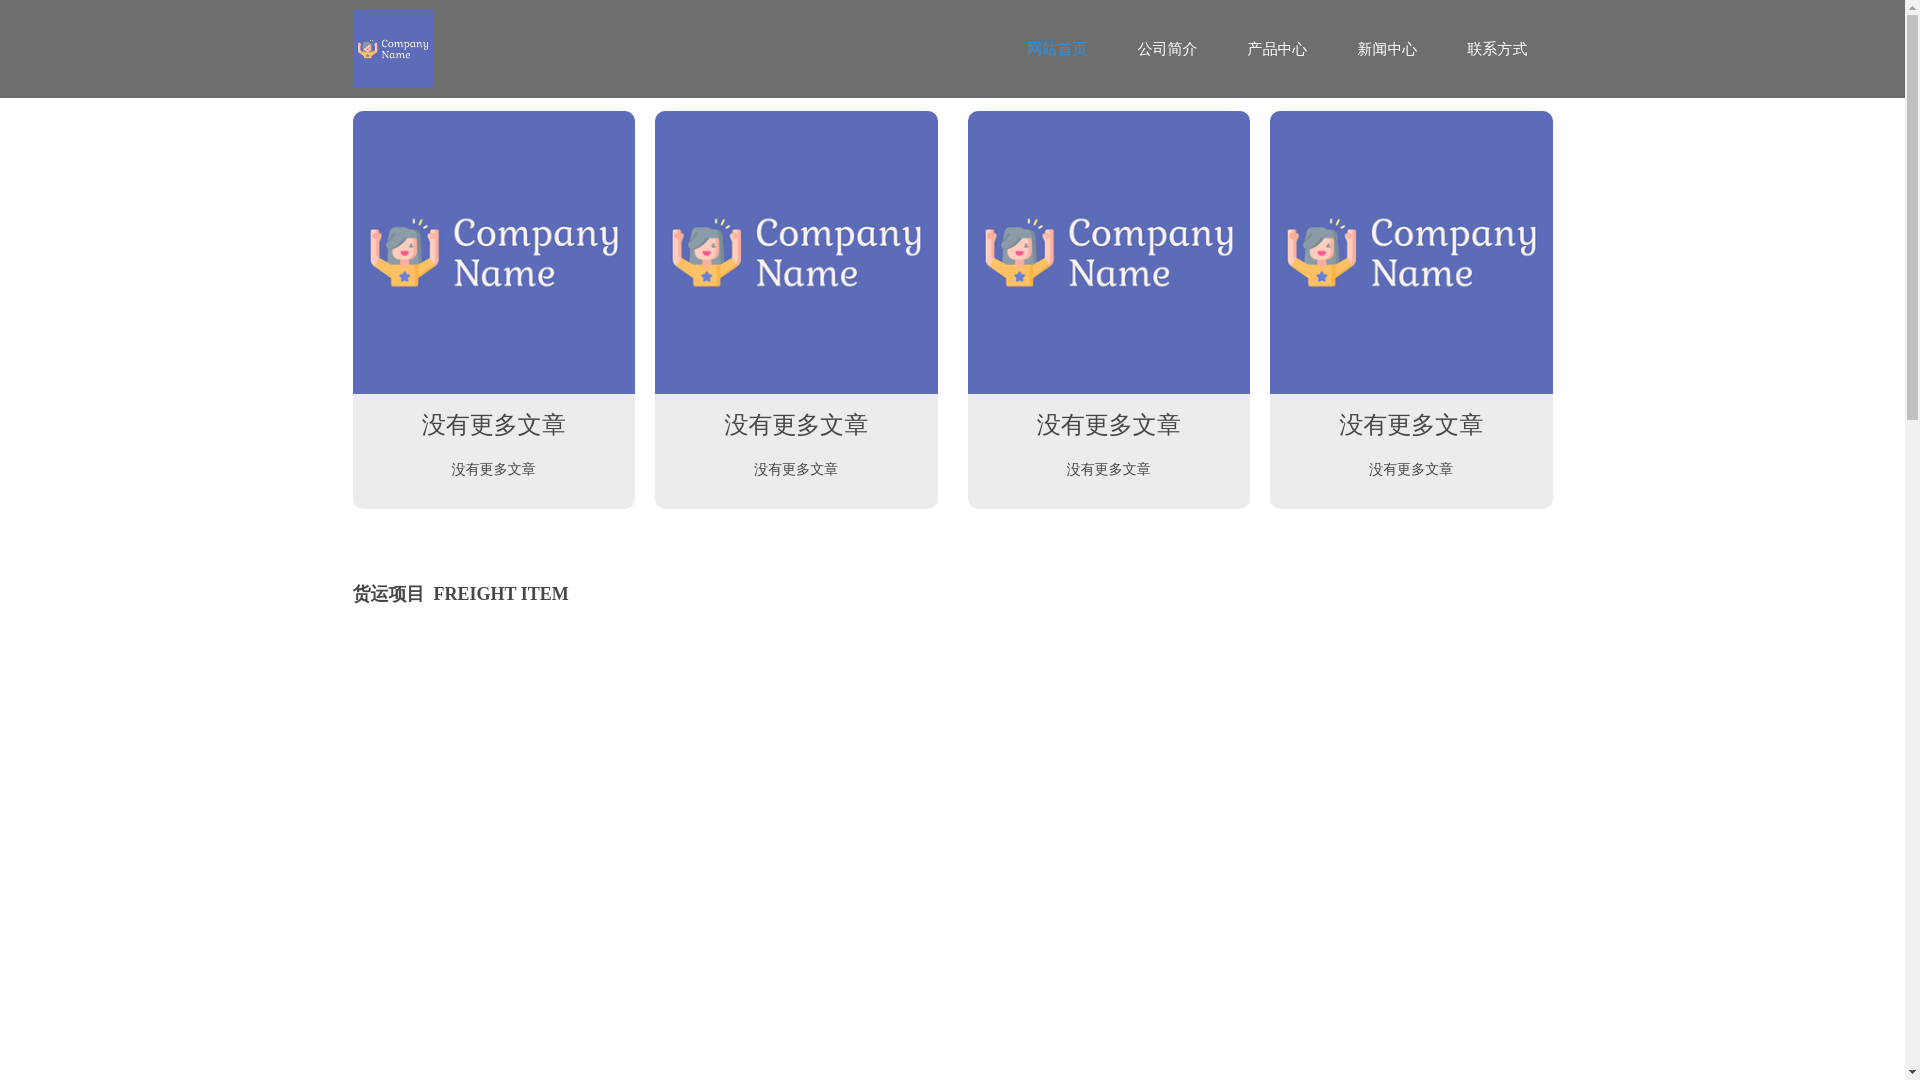Open the second card's Company Name image
Screen dimensions: 1920x1080
click(x=796, y=252)
